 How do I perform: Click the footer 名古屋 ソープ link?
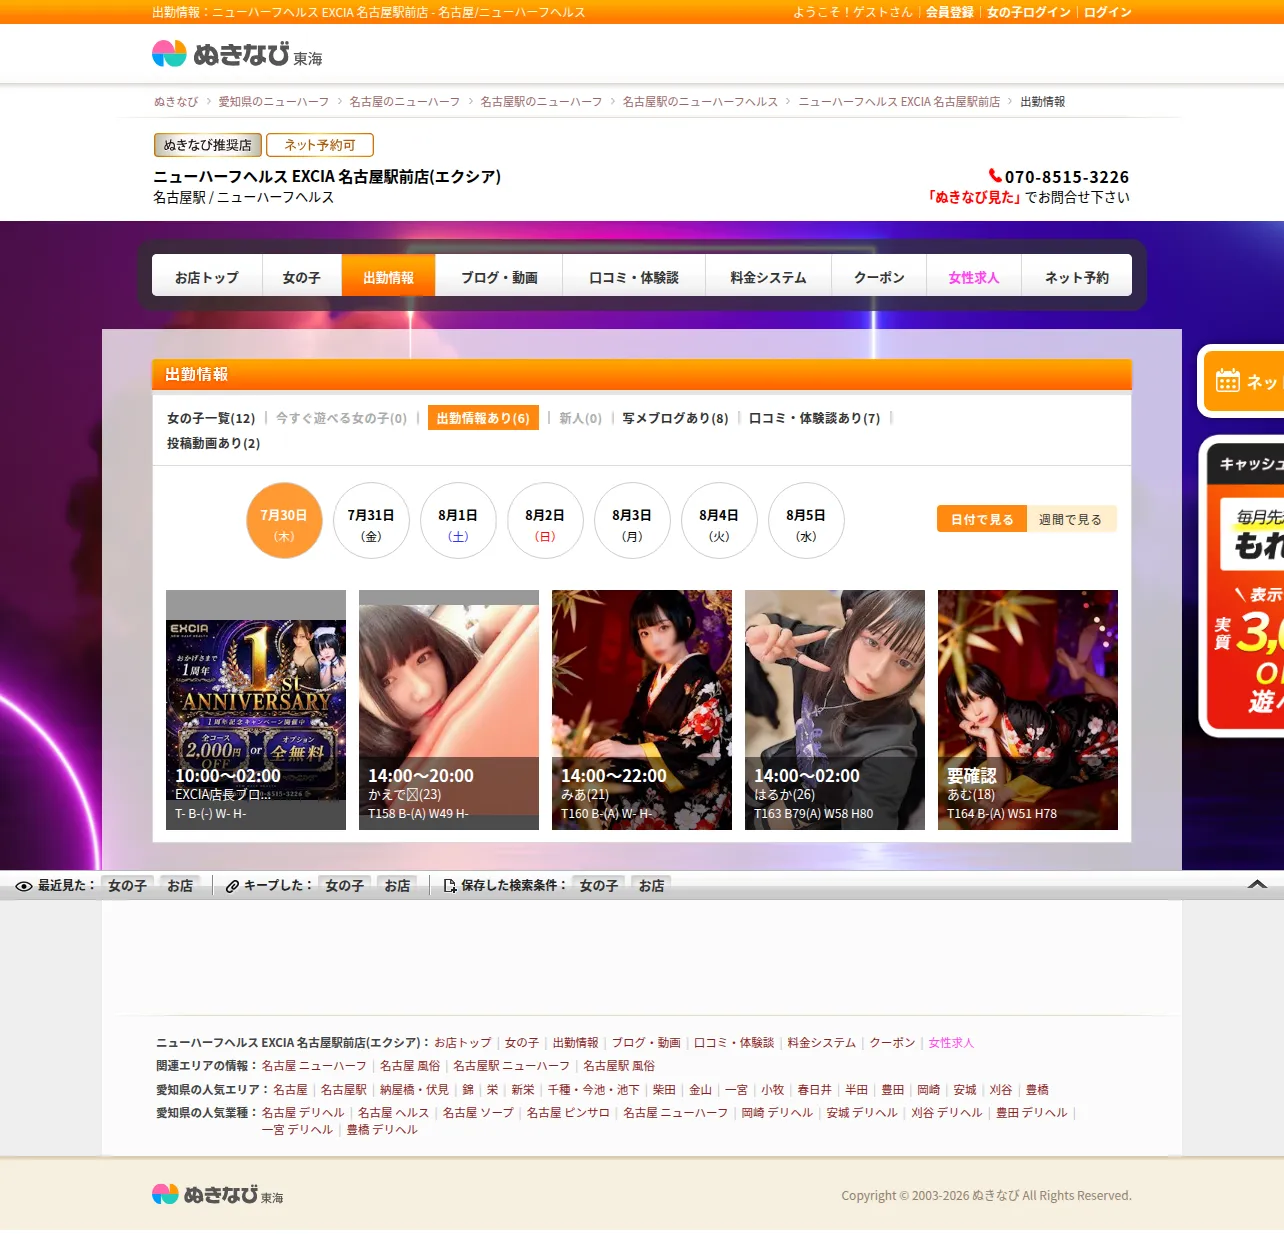pyautogui.click(x=478, y=1113)
